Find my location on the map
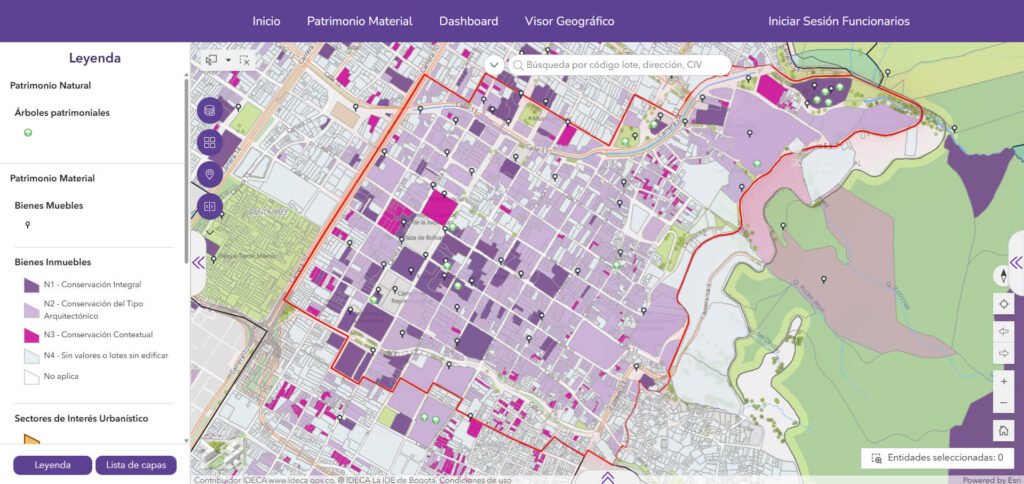 (x=1003, y=304)
